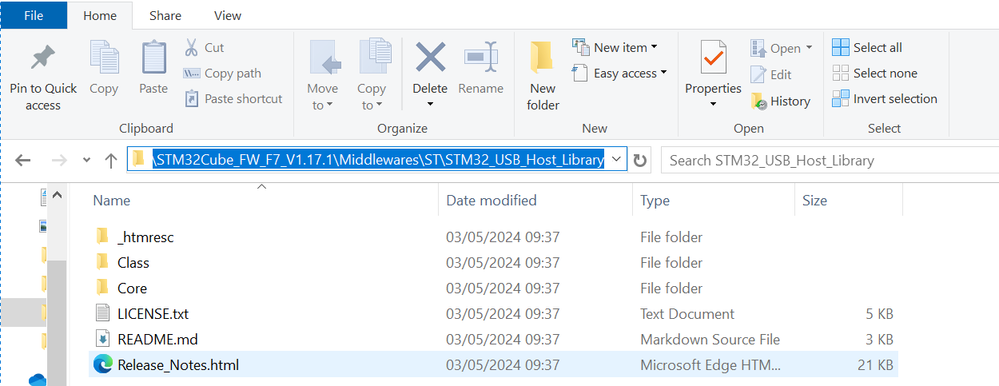Select the Release_Notes.html file name
The image size is (999, 386).
(x=178, y=365)
